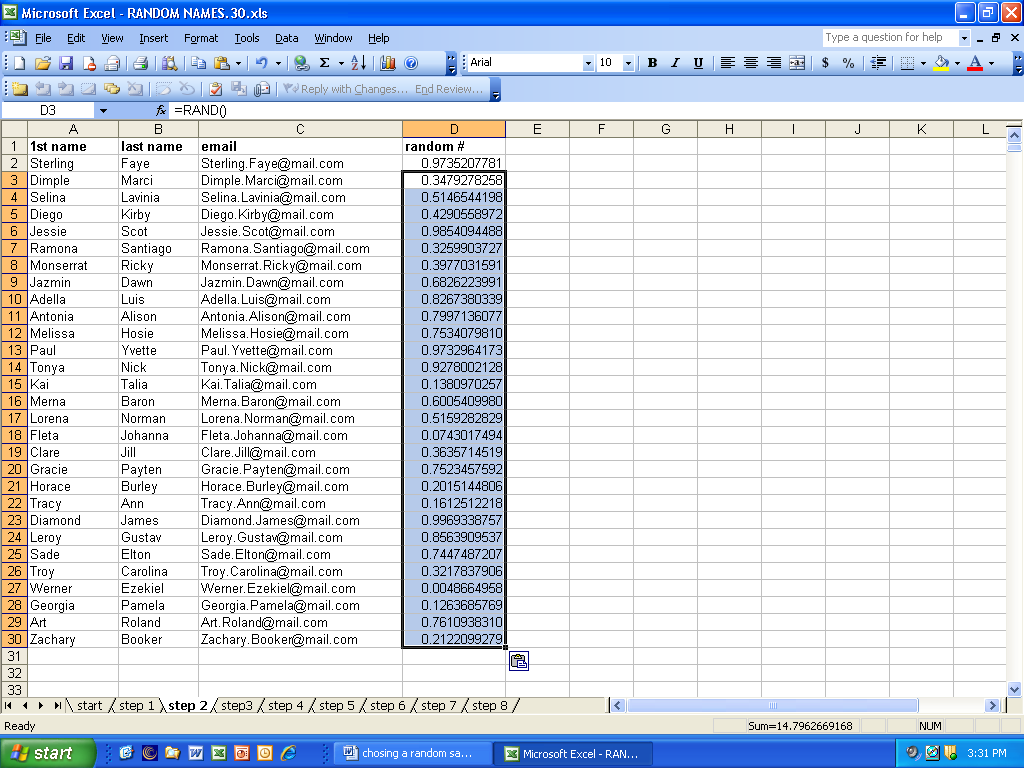Open the font size dropdown showing 10
The image size is (1024, 768).
point(628,63)
